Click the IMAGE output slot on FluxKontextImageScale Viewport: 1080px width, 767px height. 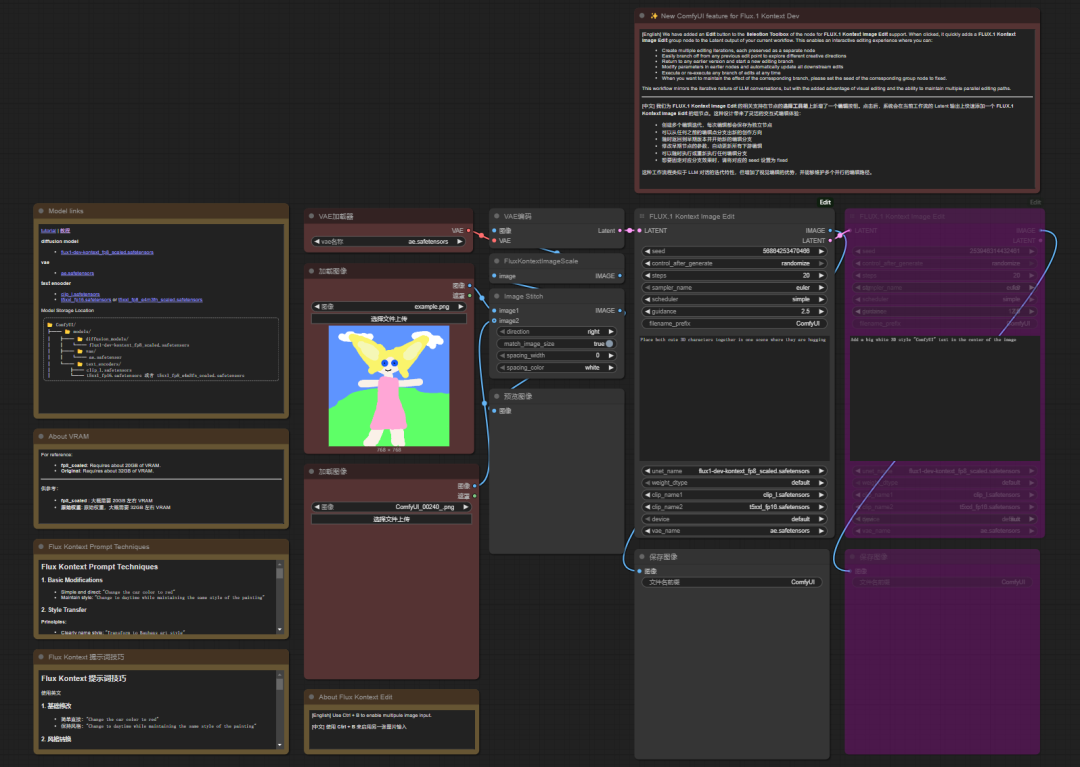click(x=620, y=275)
